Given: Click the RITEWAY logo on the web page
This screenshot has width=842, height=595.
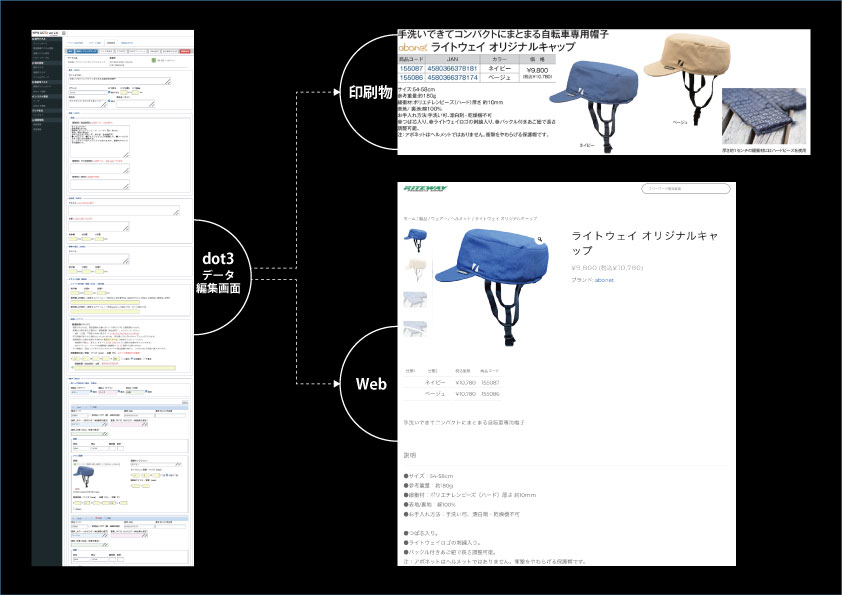Looking at the screenshot, I should [x=425, y=188].
